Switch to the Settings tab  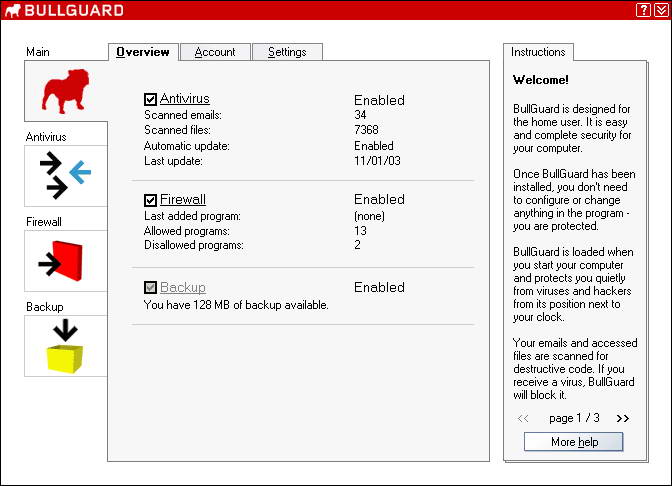287,52
